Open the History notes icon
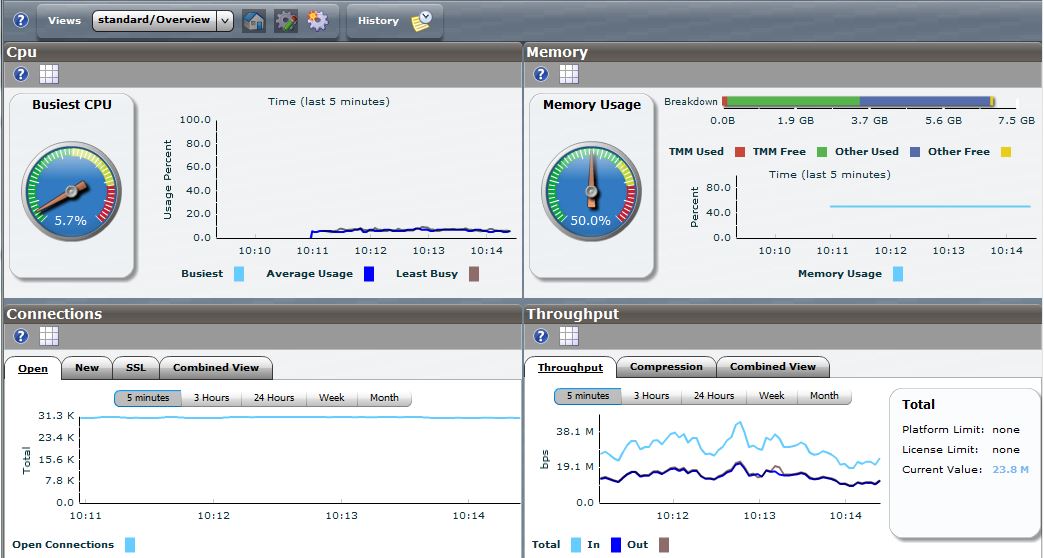The image size is (1044, 558). [x=422, y=20]
